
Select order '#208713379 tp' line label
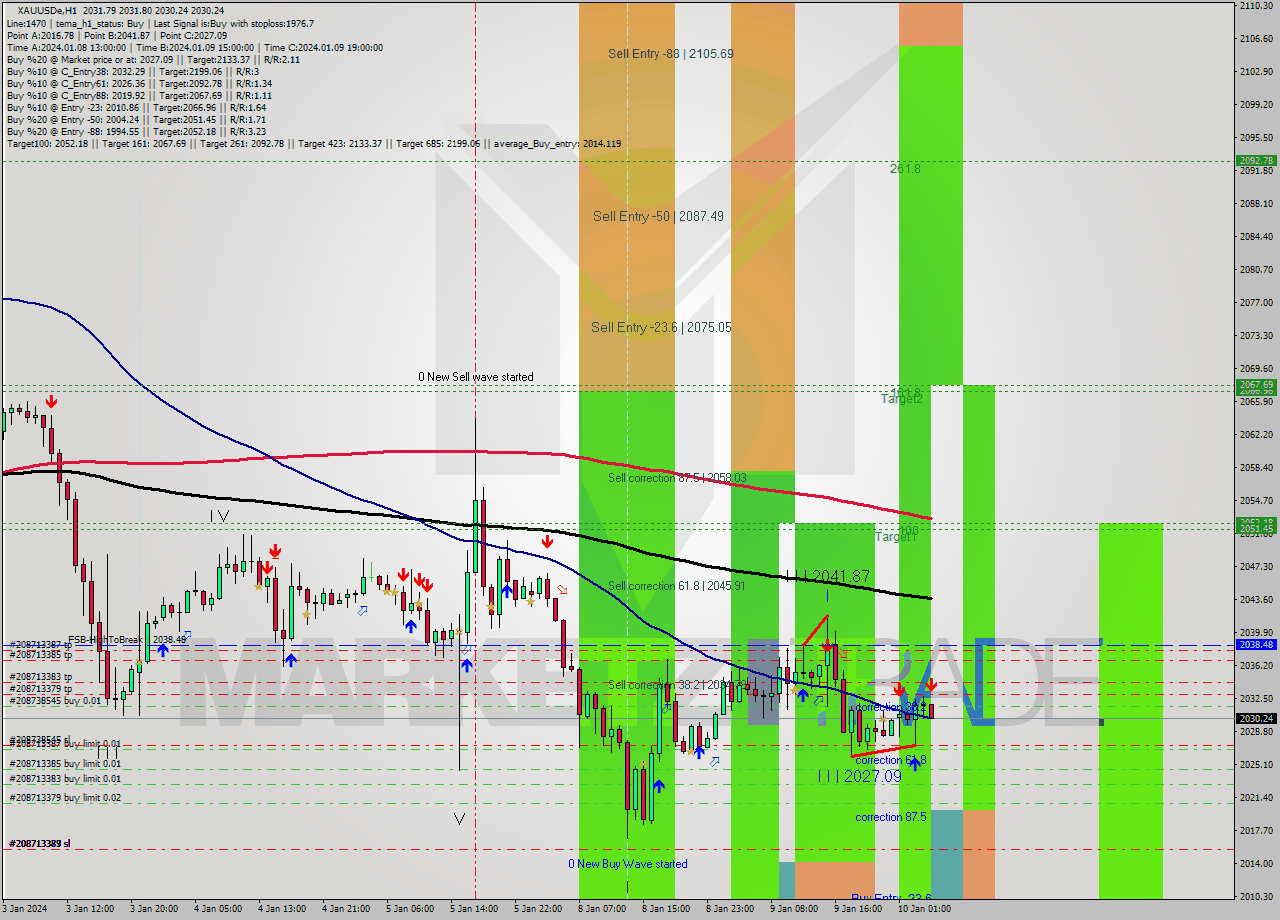(40, 689)
